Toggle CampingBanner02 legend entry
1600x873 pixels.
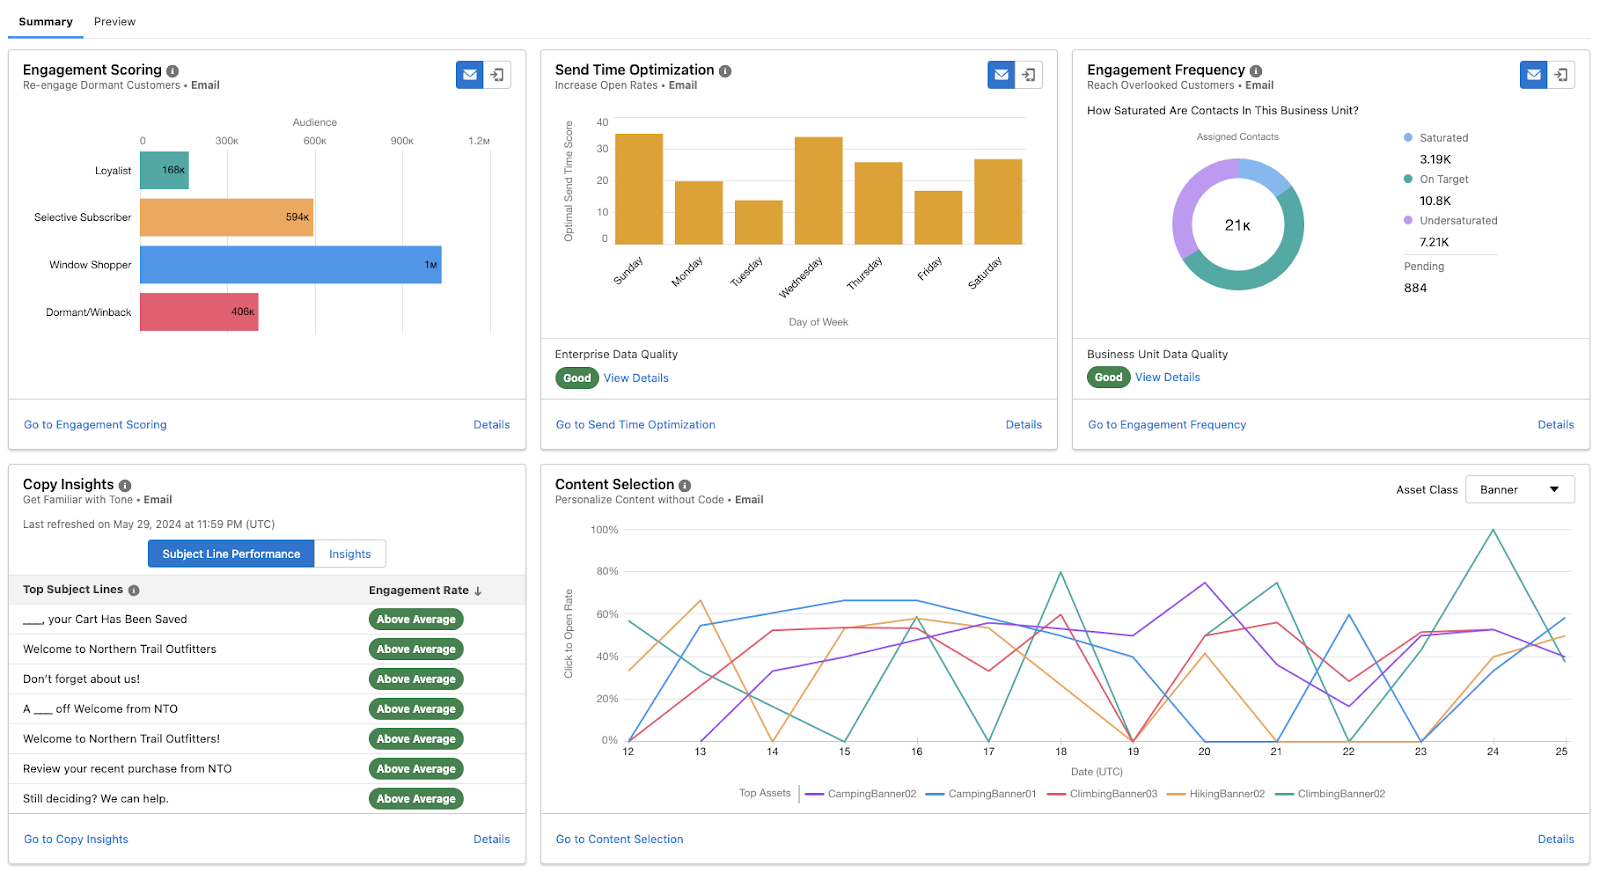click(x=860, y=794)
